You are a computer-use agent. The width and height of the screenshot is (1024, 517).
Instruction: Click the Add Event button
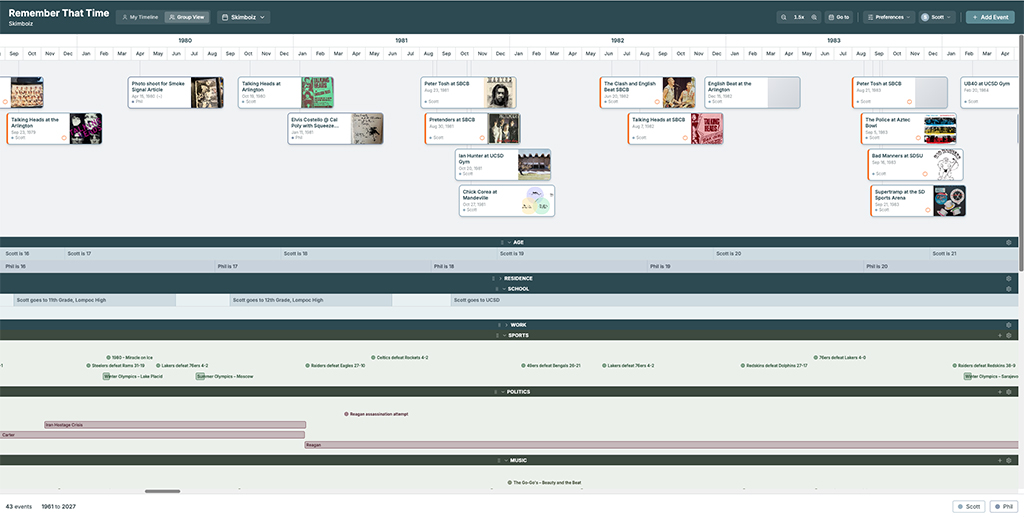(x=990, y=17)
